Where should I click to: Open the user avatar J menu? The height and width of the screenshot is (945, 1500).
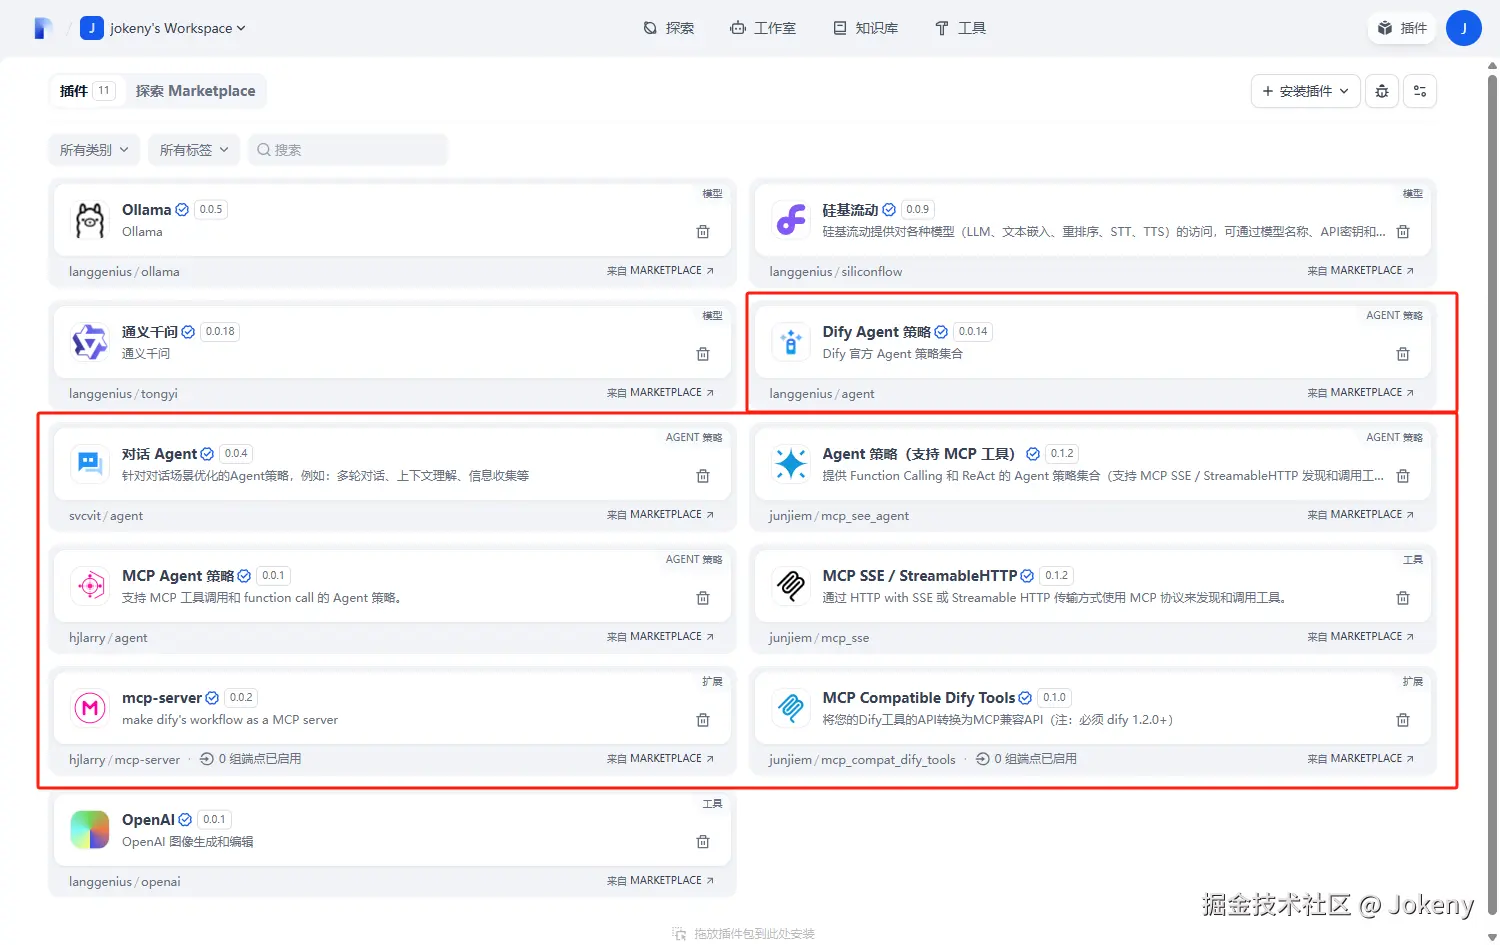1463,28
